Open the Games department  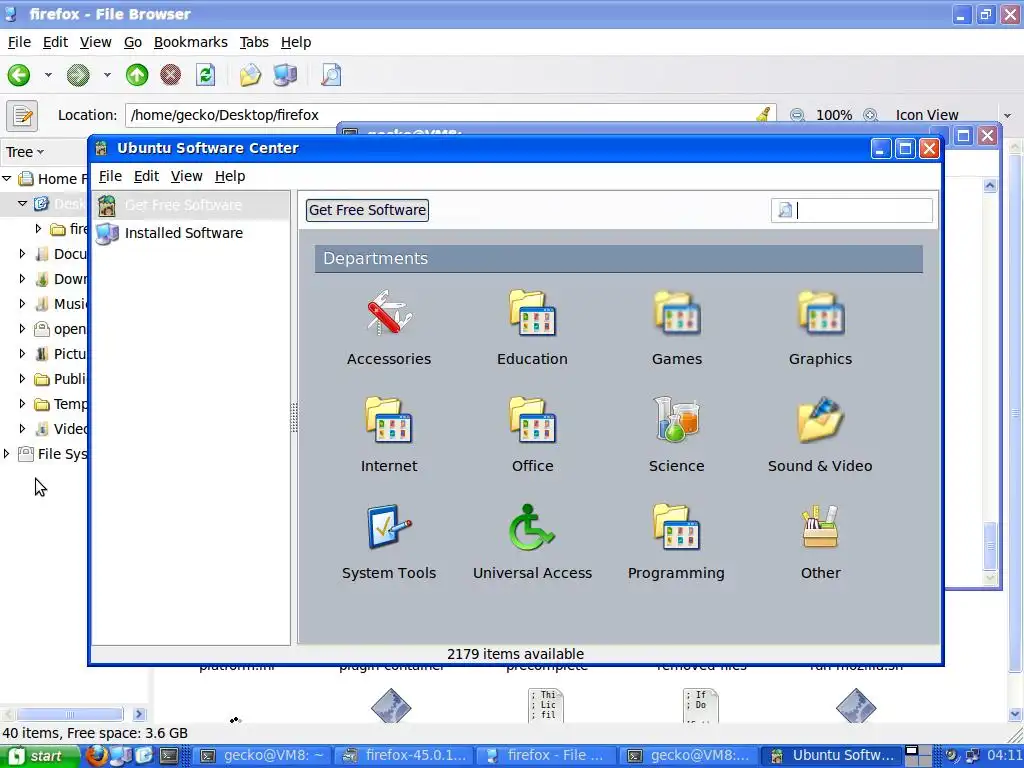(677, 328)
